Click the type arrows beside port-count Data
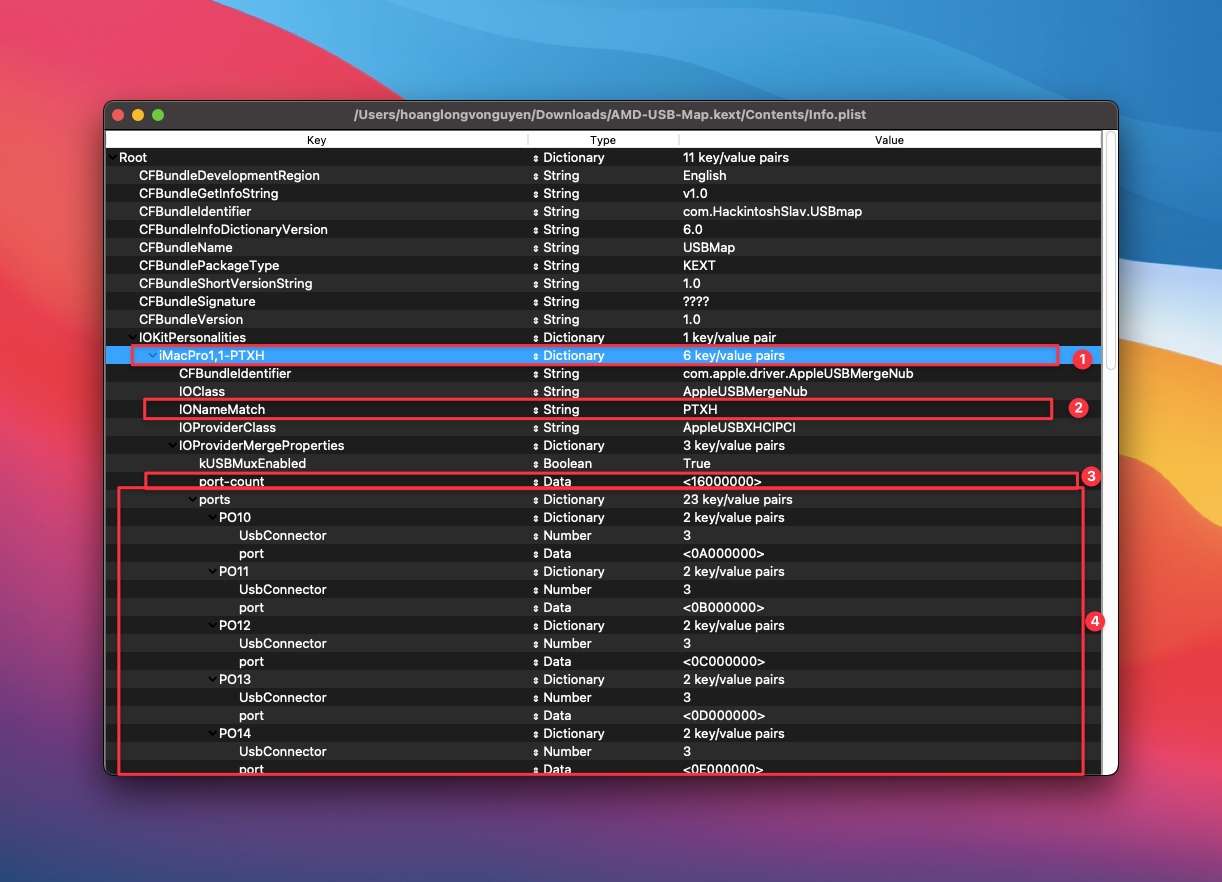Screen dimensions: 1222x882 tap(535, 482)
